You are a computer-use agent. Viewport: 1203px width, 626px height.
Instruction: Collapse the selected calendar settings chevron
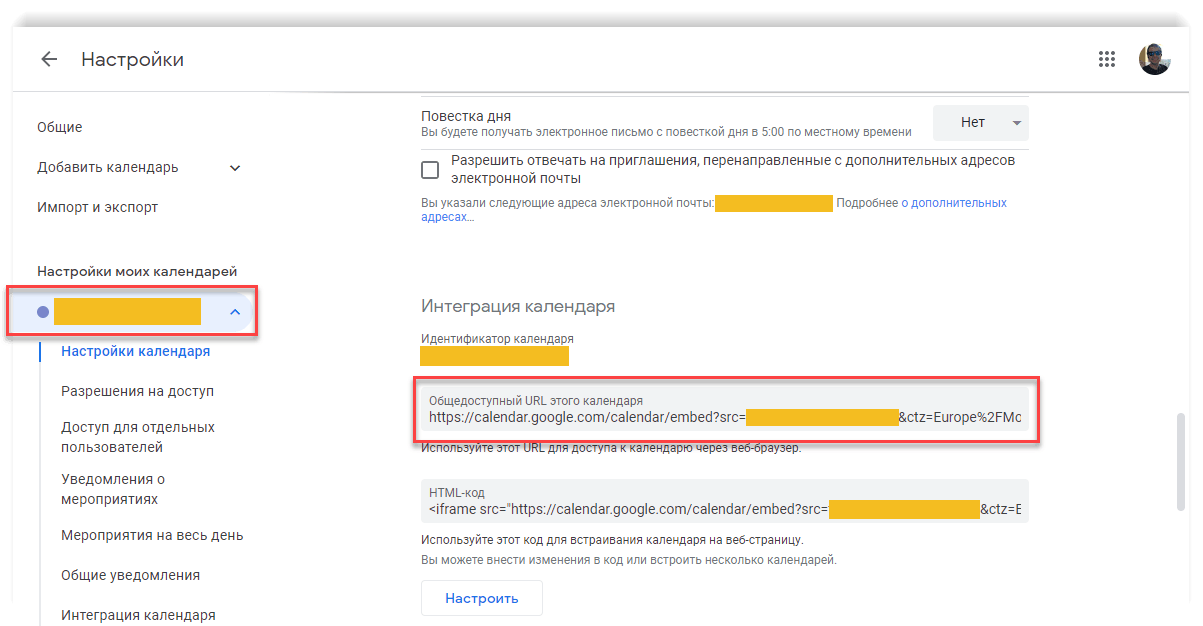click(235, 312)
